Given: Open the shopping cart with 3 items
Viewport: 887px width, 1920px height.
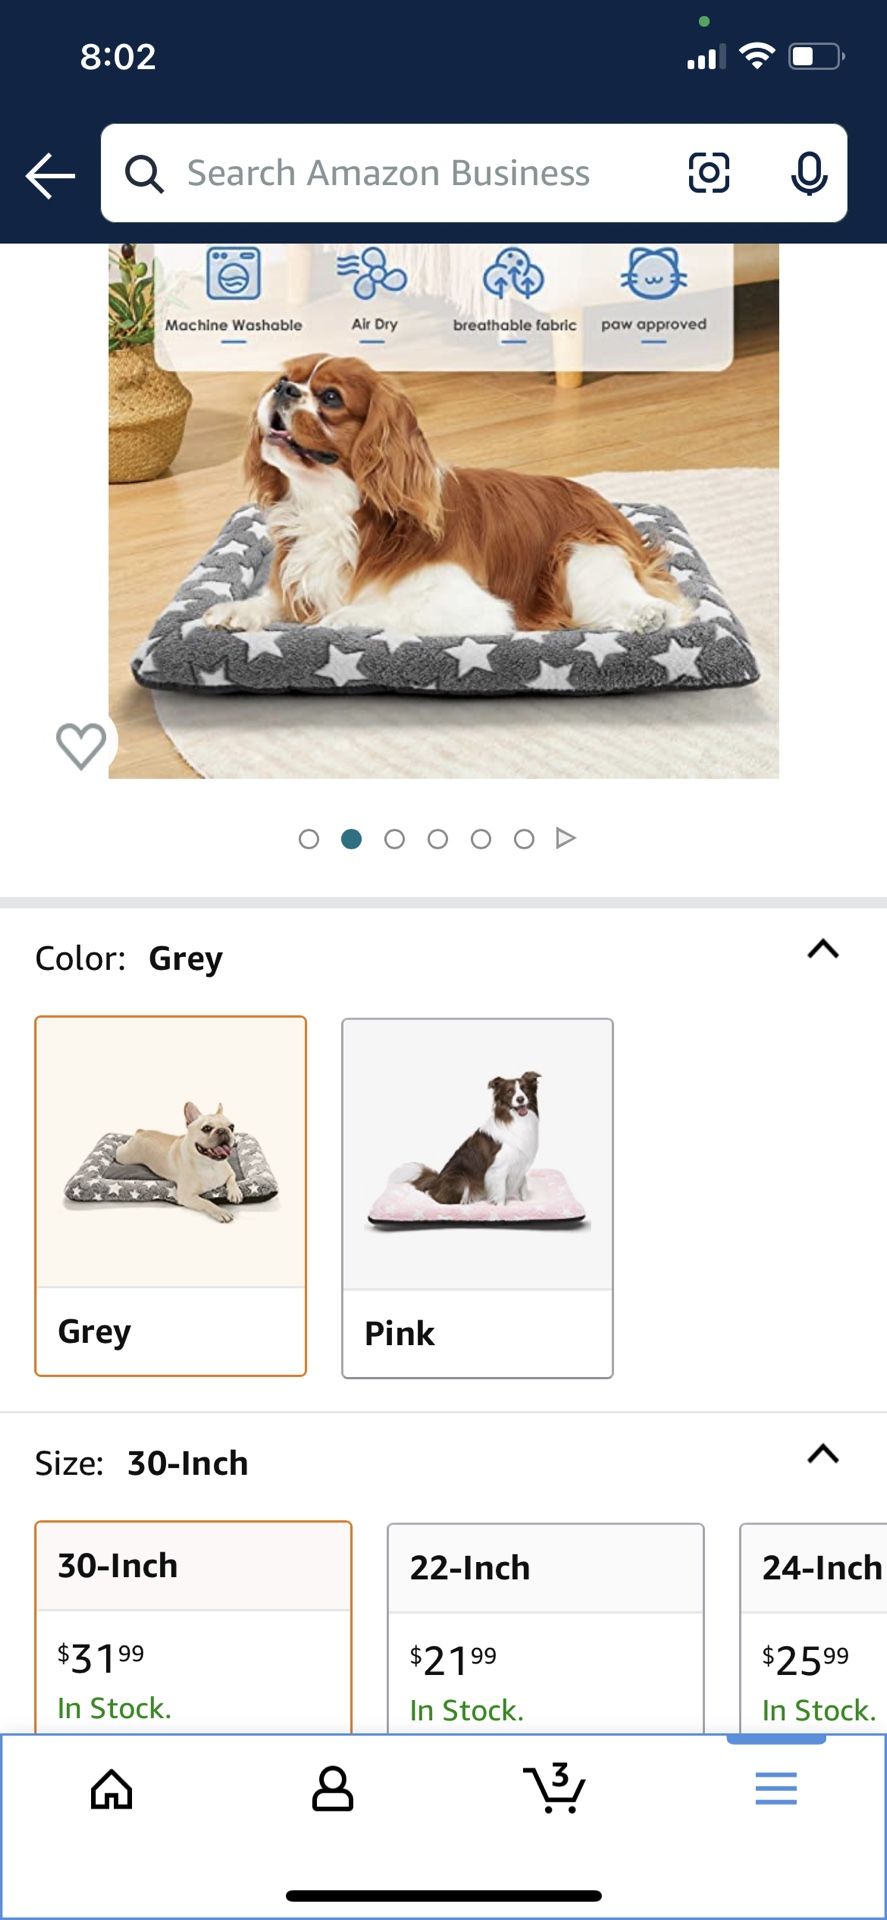Looking at the screenshot, I should coord(554,1788).
